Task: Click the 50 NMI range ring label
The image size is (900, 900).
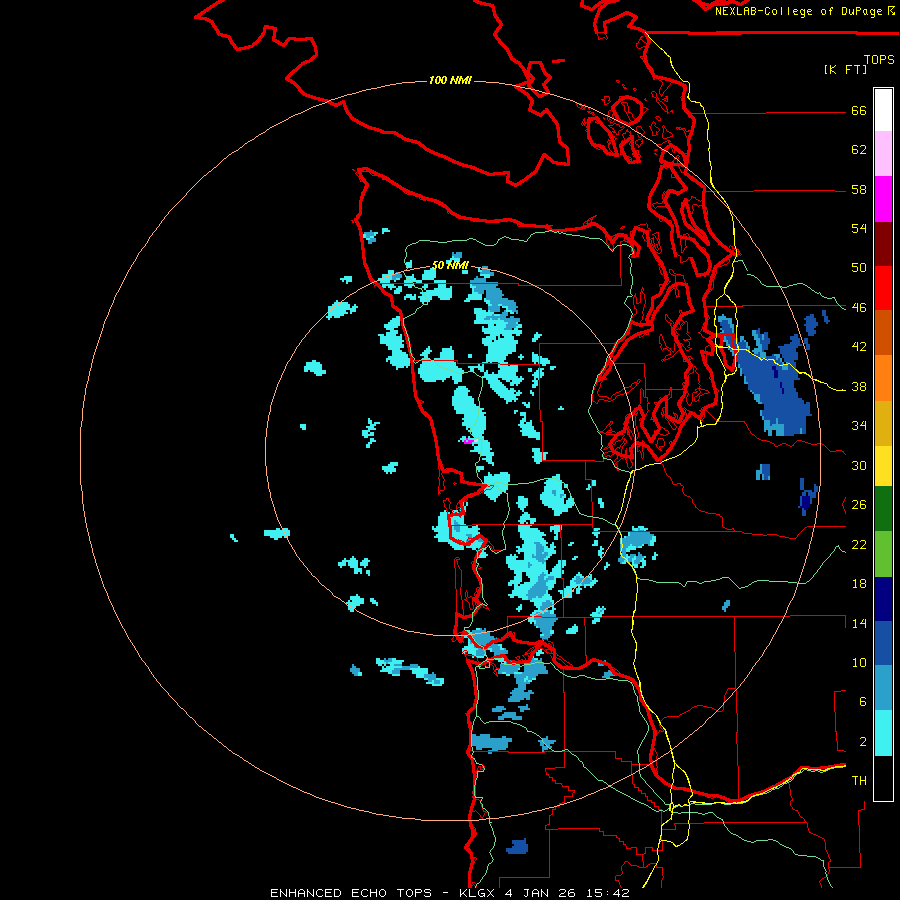Action: [450, 265]
